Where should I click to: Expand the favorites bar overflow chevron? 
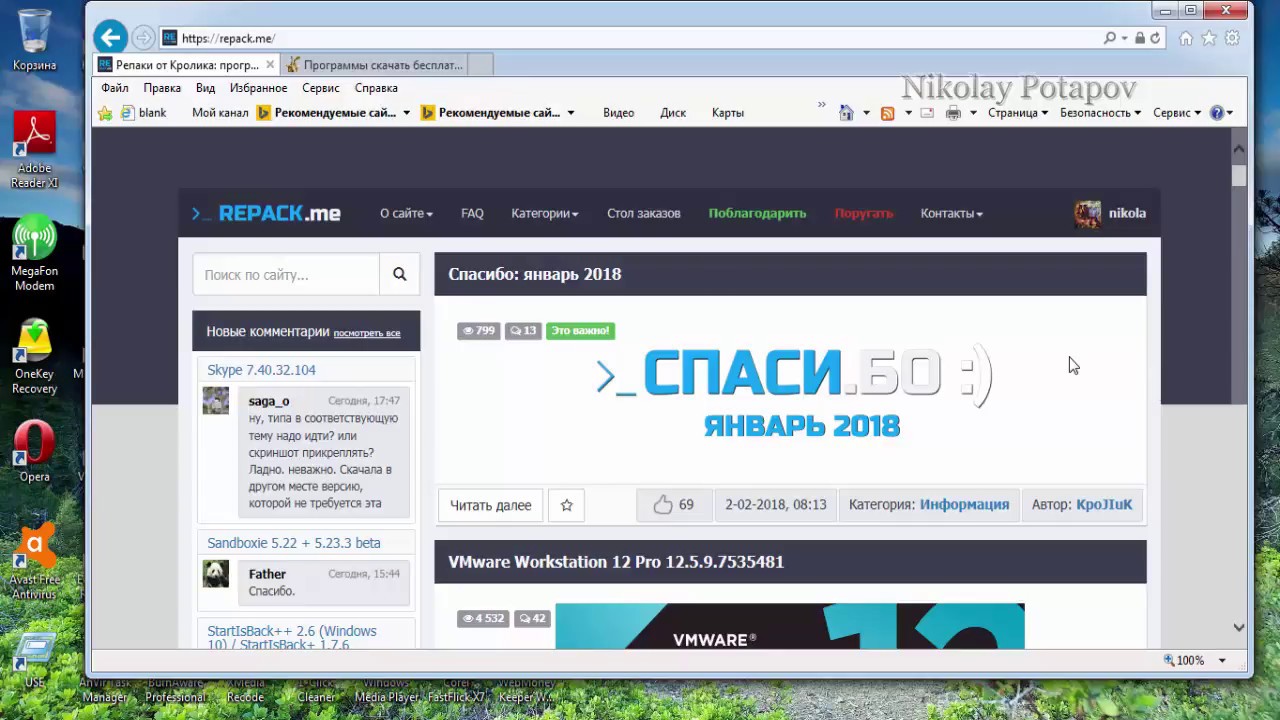pos(822,105)
